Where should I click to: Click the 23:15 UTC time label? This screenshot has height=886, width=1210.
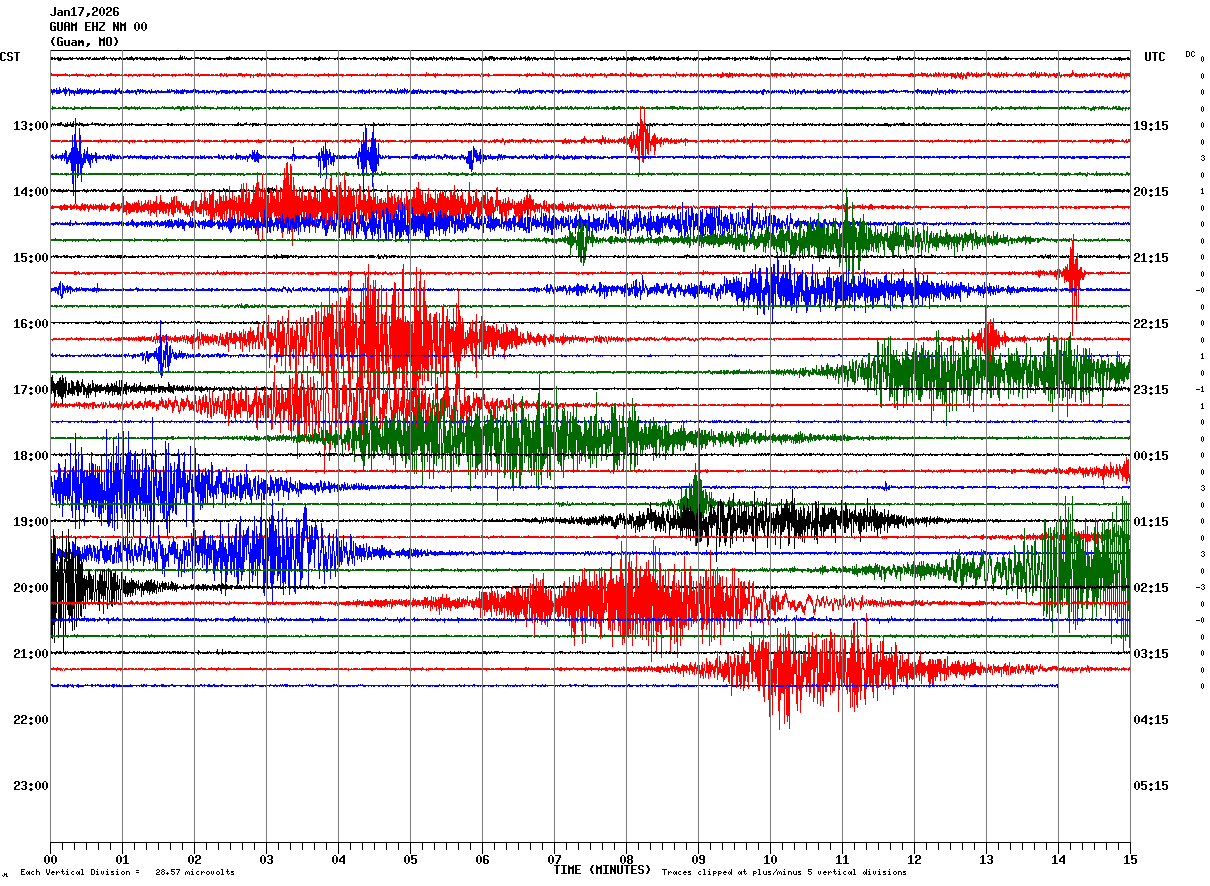[x=1151, y=390]
